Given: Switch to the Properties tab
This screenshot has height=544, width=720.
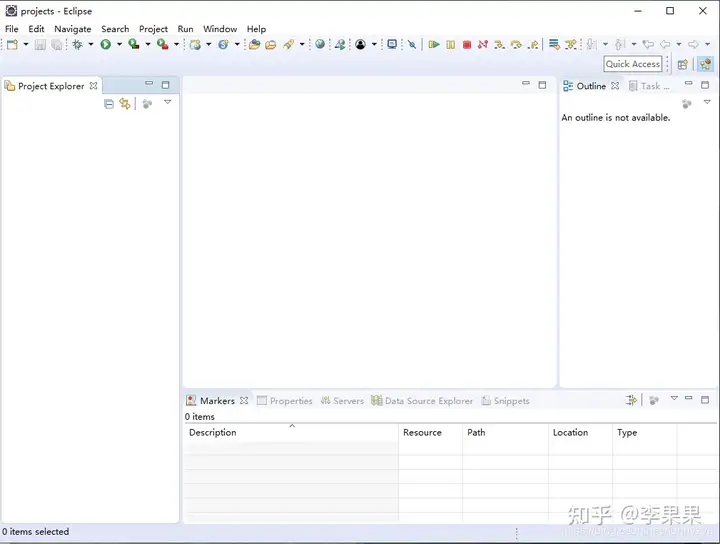Looking at the screenshot, I should pos(285,401).
